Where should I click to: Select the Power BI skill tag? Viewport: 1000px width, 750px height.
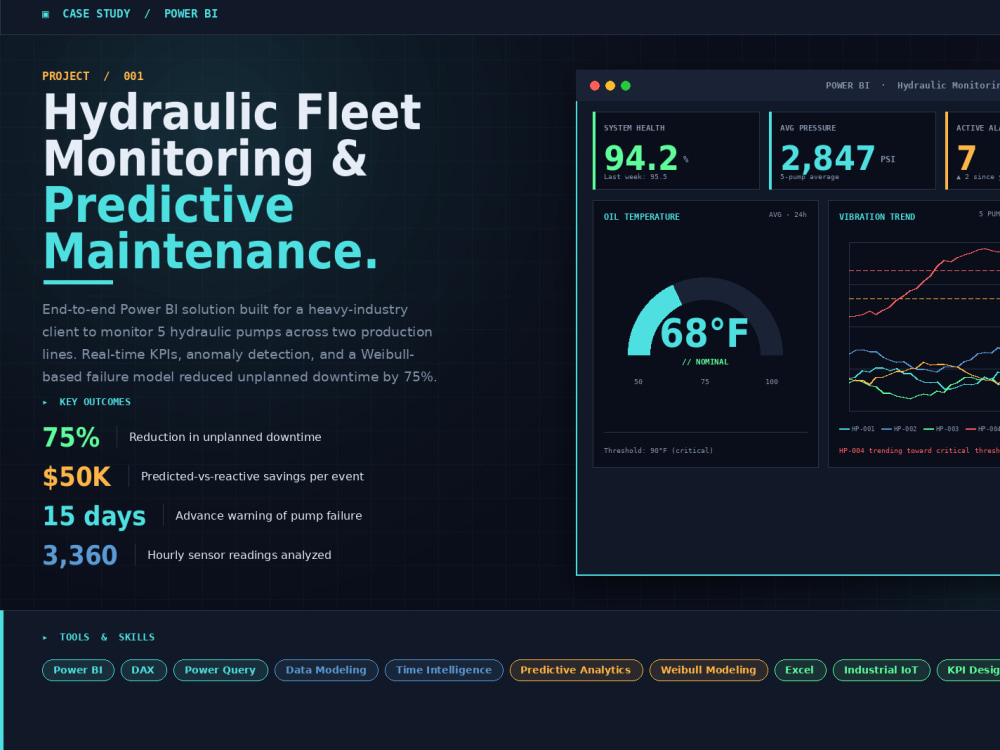pyautogui.click(x=78, y=670)
